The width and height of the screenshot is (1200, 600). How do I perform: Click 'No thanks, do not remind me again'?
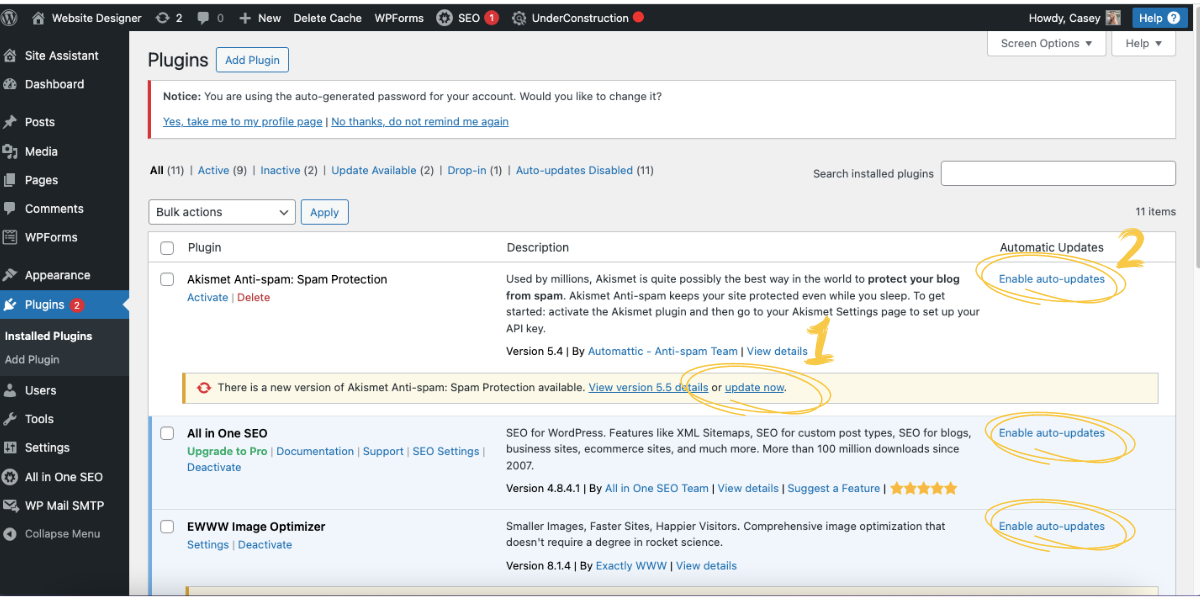(420, 122)
